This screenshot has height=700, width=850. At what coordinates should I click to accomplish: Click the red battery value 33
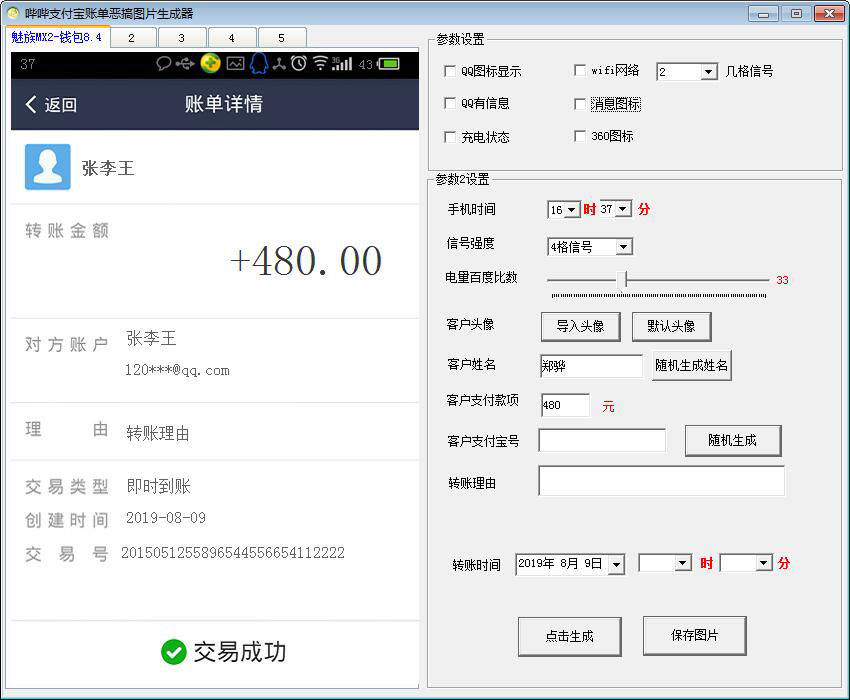click(x=782, y=280)
